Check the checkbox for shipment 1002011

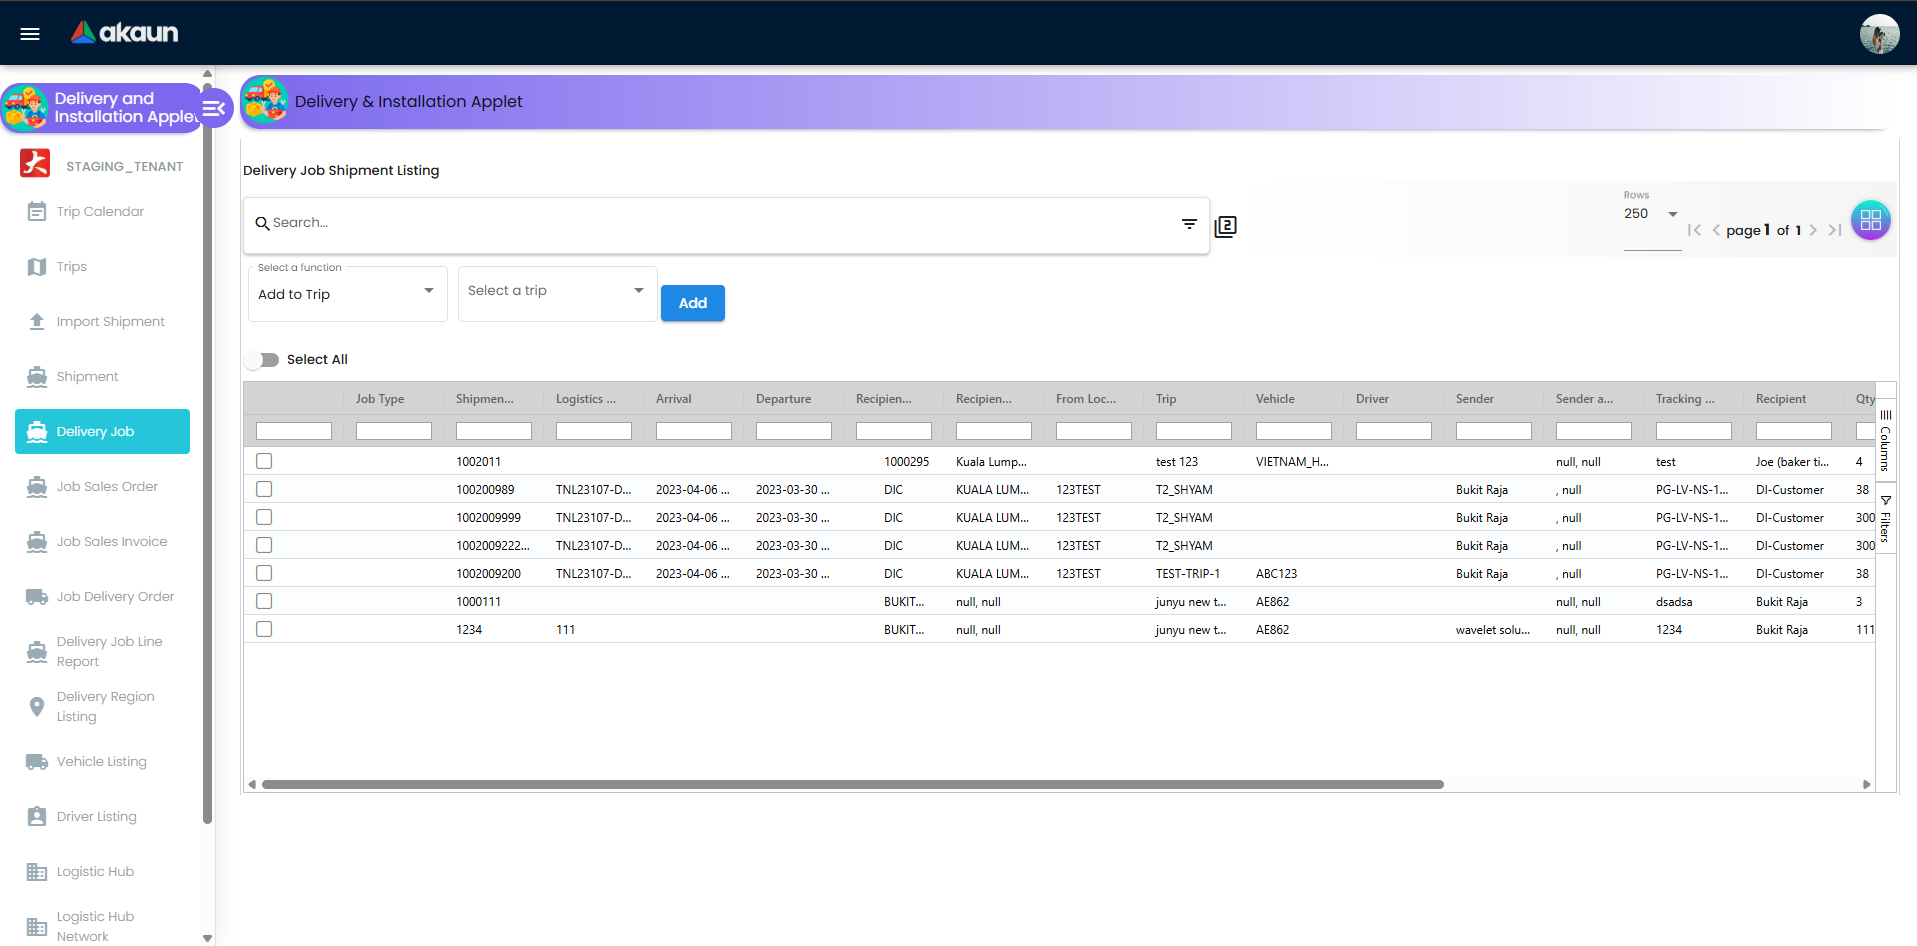pyautogui.click(x=263, y=461)
